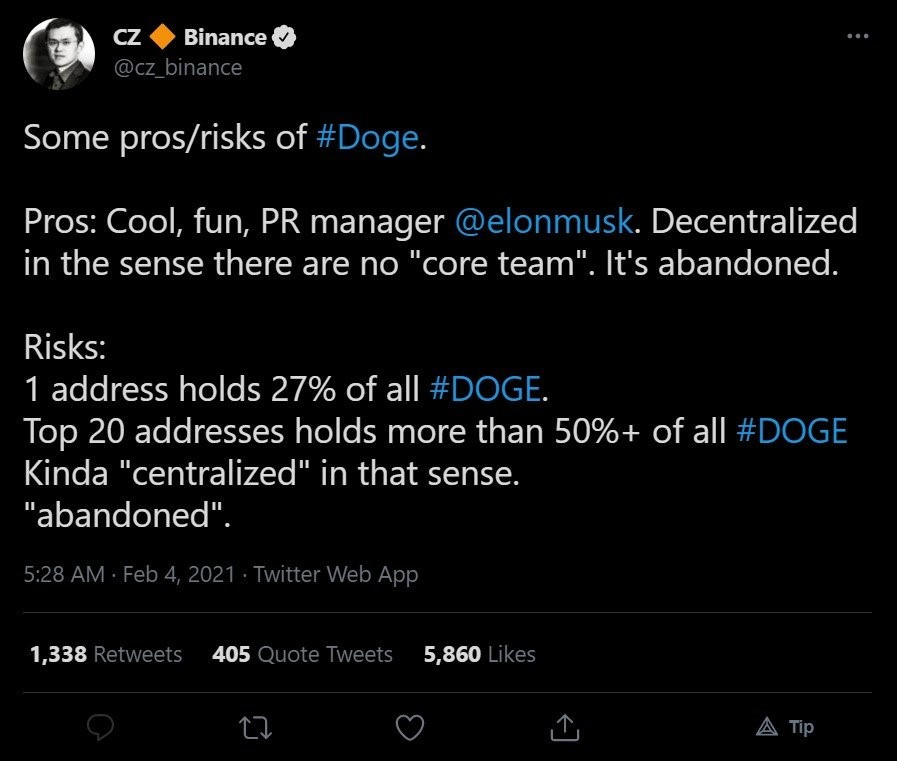View the 5,860 Likes list

[479, 654]
